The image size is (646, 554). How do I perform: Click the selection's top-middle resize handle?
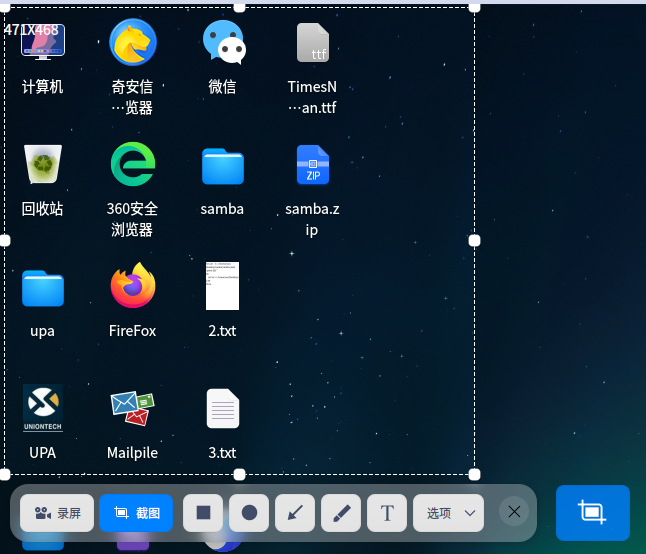239,7
